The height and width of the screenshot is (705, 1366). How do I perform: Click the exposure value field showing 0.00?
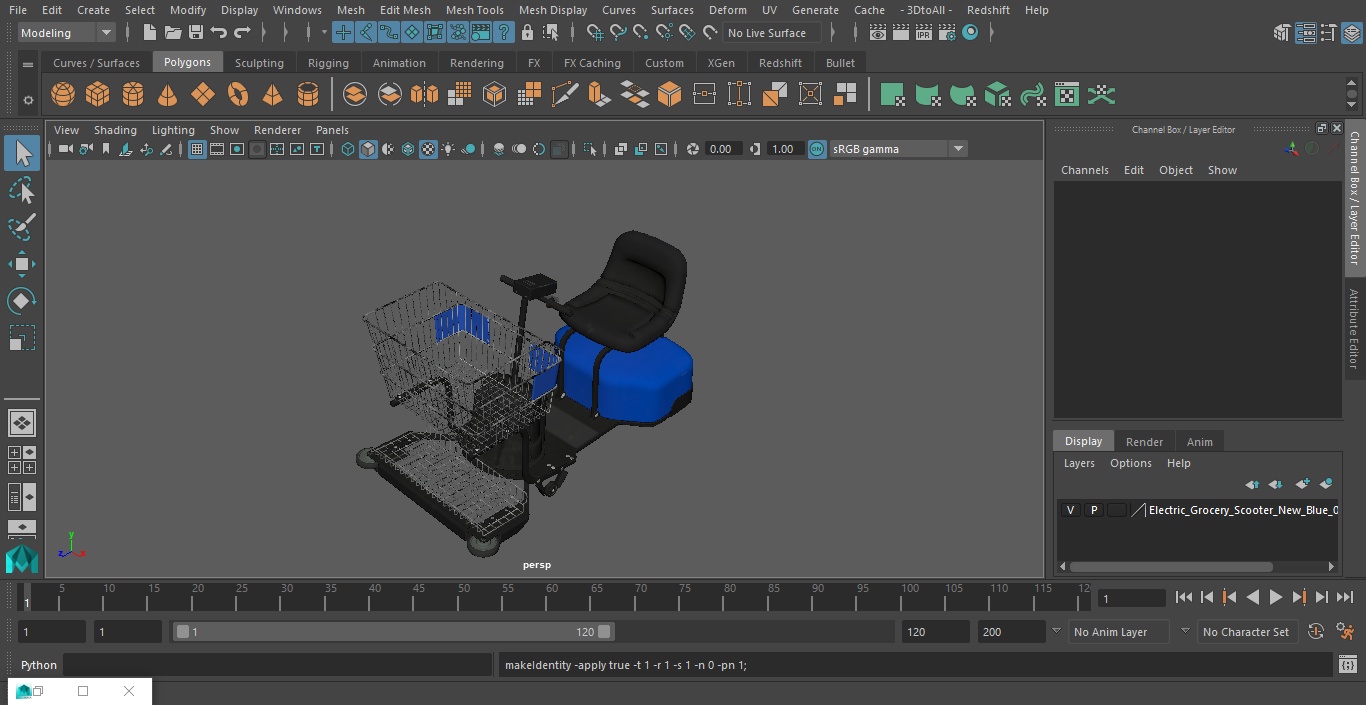[722, 149]
